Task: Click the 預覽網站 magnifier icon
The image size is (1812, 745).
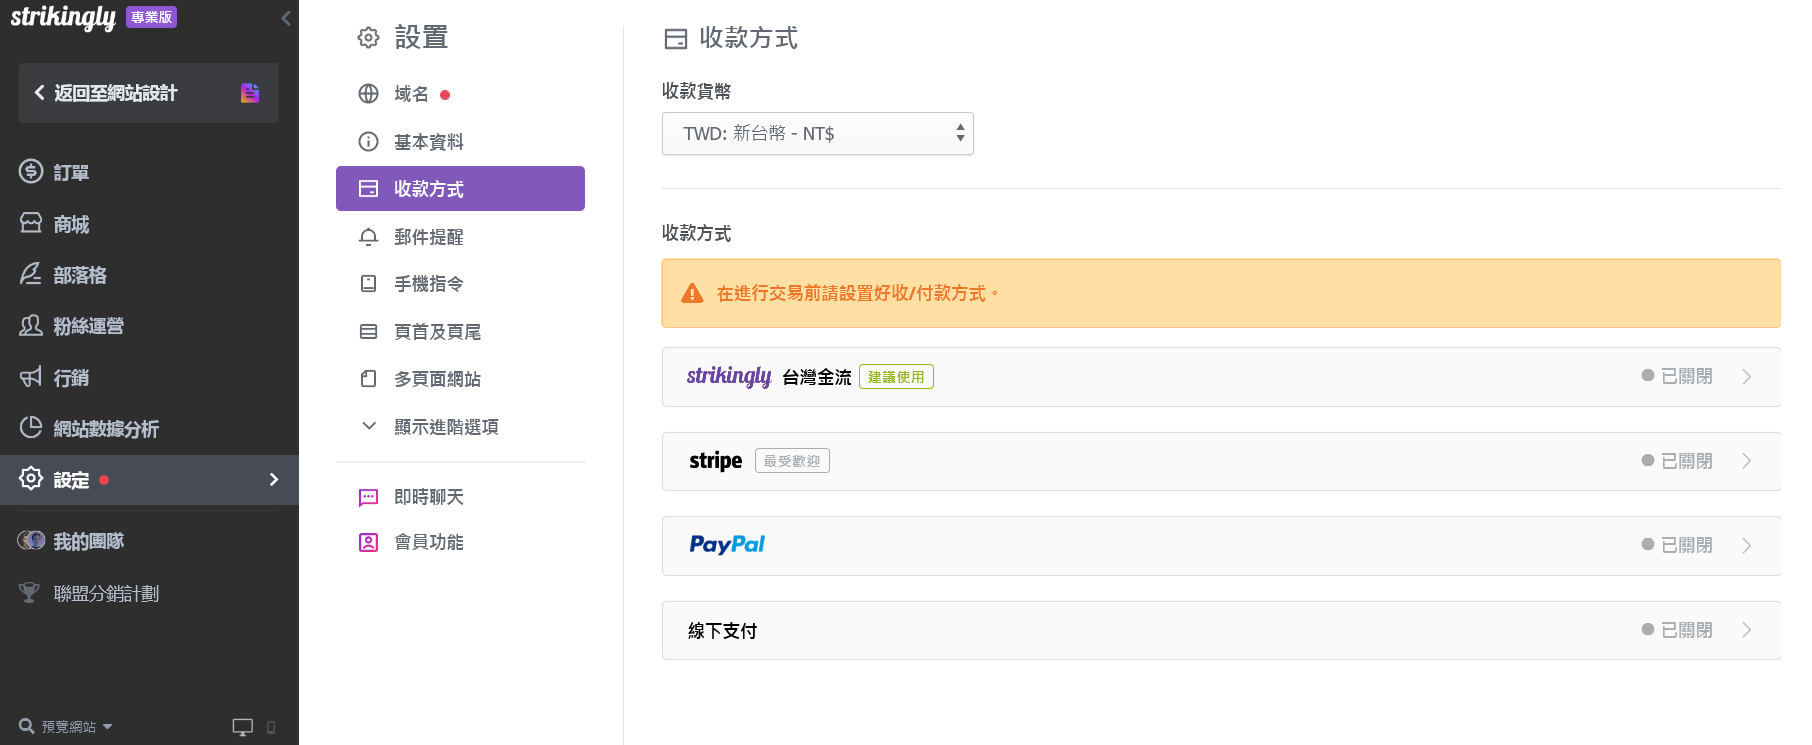Action: (27, 726)
